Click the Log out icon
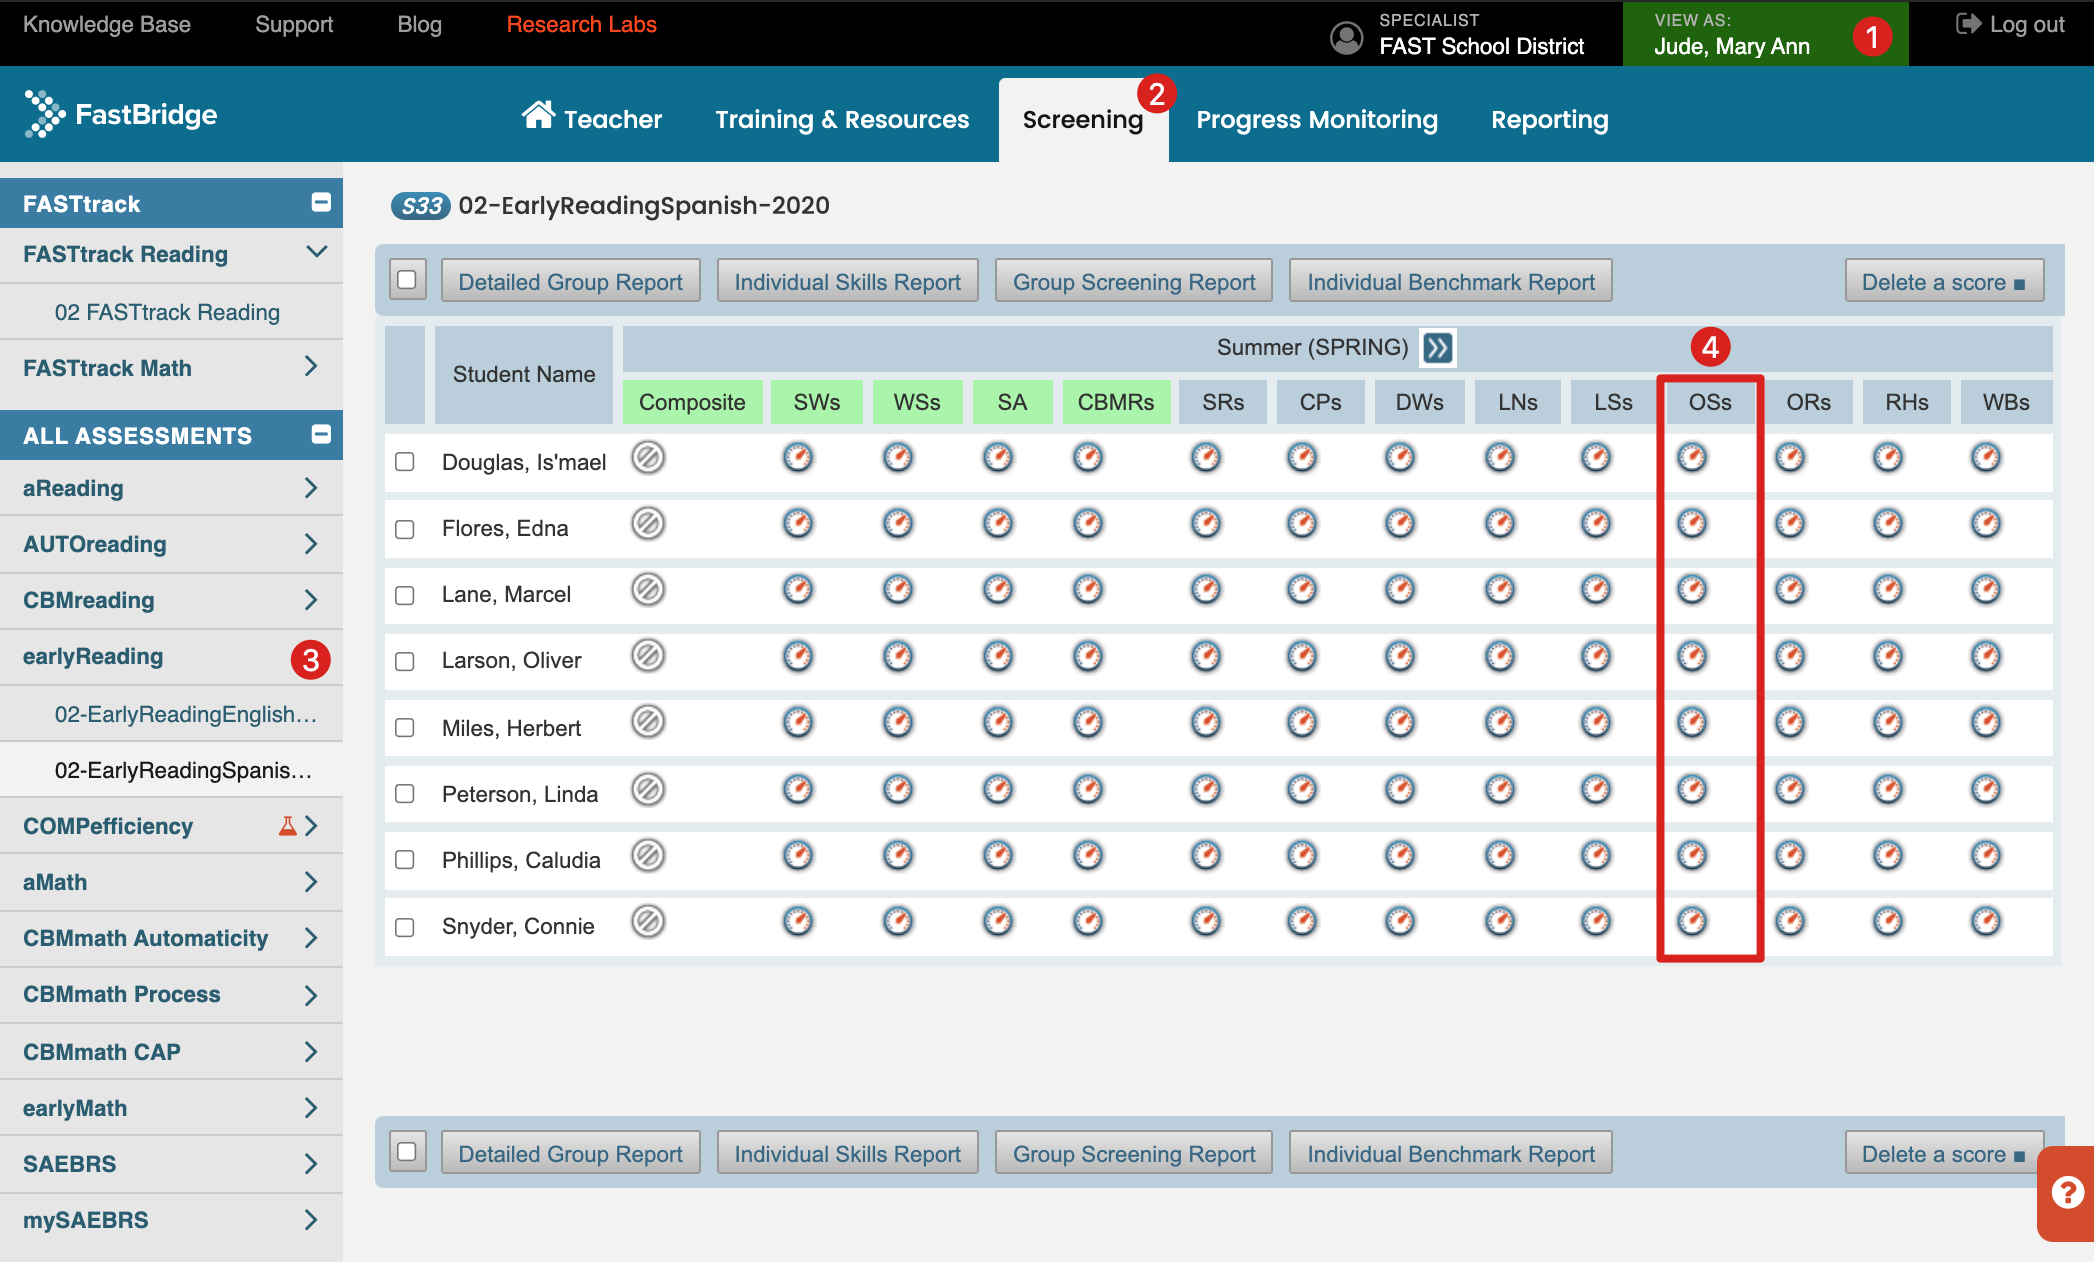This screenshot has height=1262, width=2094. 1968,24
